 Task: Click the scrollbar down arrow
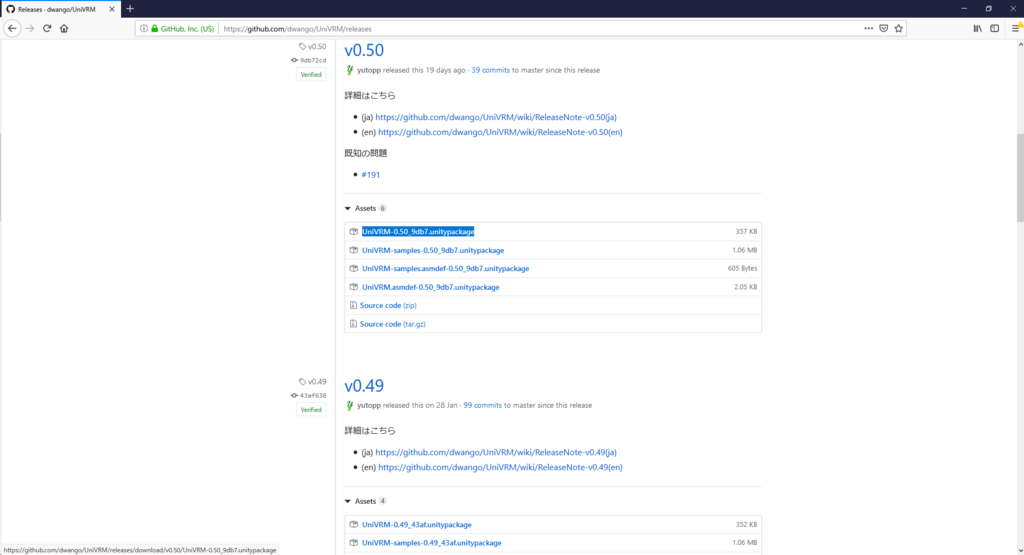click(x=1020, y=550)
